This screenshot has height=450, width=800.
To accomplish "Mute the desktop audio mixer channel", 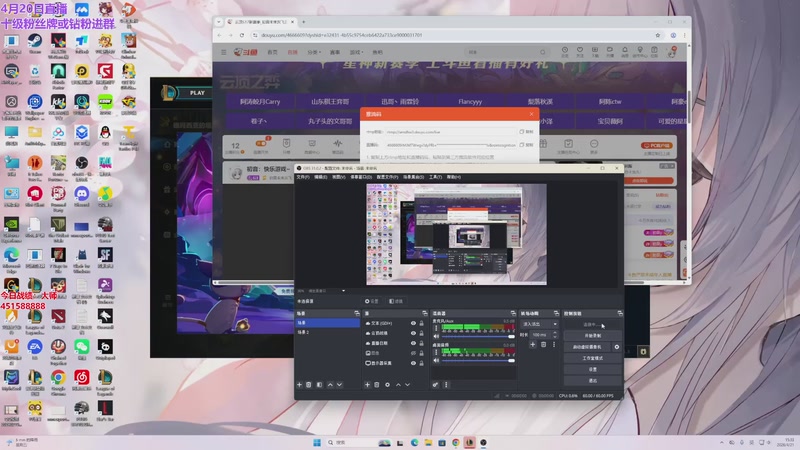I will point(436,360).
